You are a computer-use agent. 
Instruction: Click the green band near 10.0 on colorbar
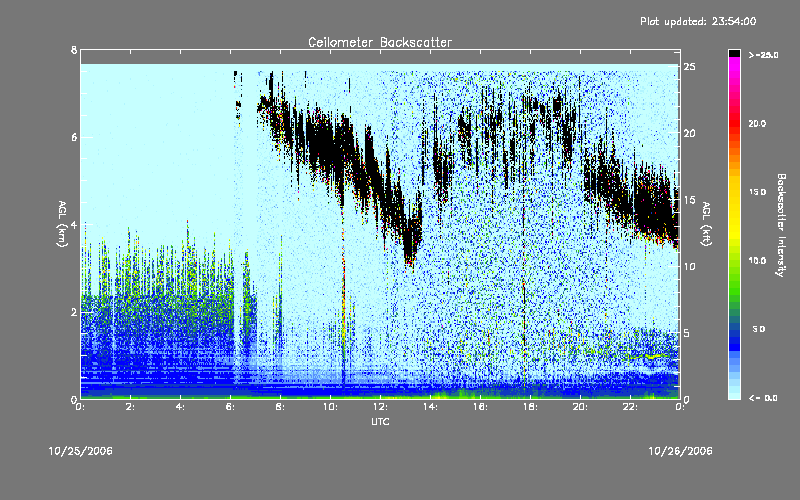coord(734,265)
